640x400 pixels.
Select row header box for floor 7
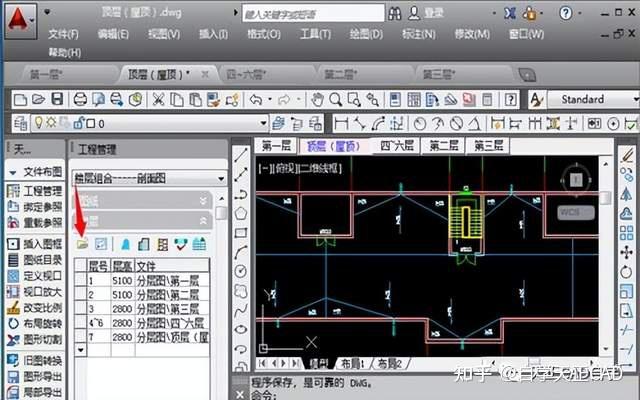(x=81, y=337)
